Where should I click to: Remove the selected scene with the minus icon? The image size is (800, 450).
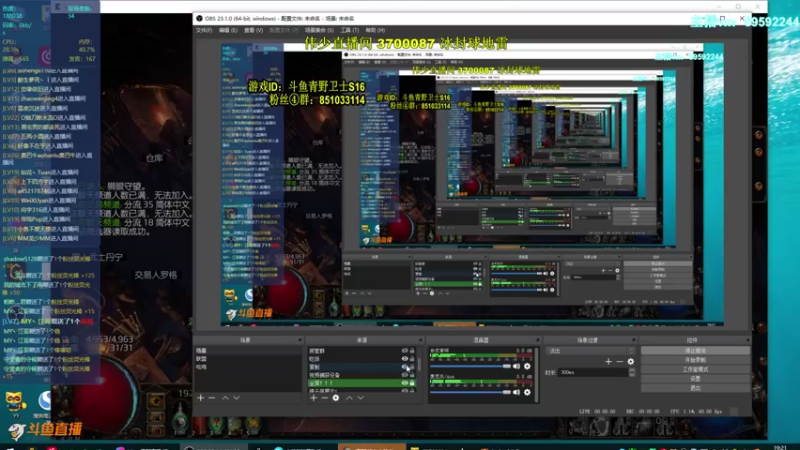point(212,397)
